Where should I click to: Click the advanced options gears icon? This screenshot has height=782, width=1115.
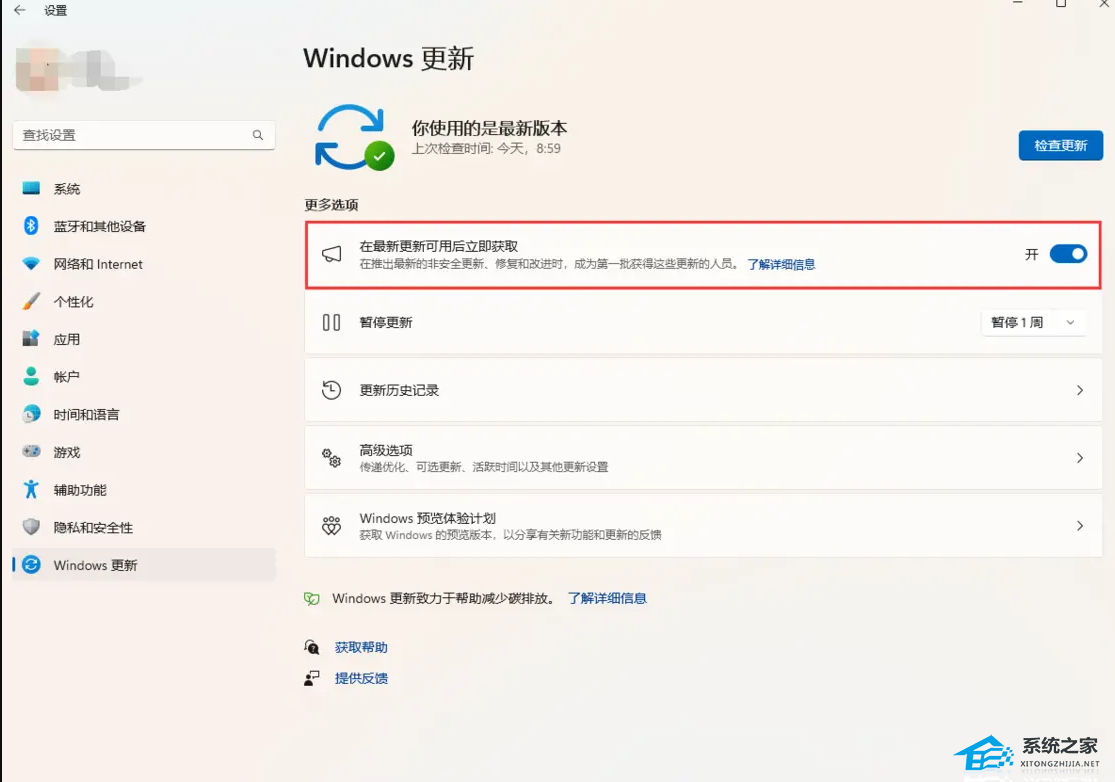331,458
